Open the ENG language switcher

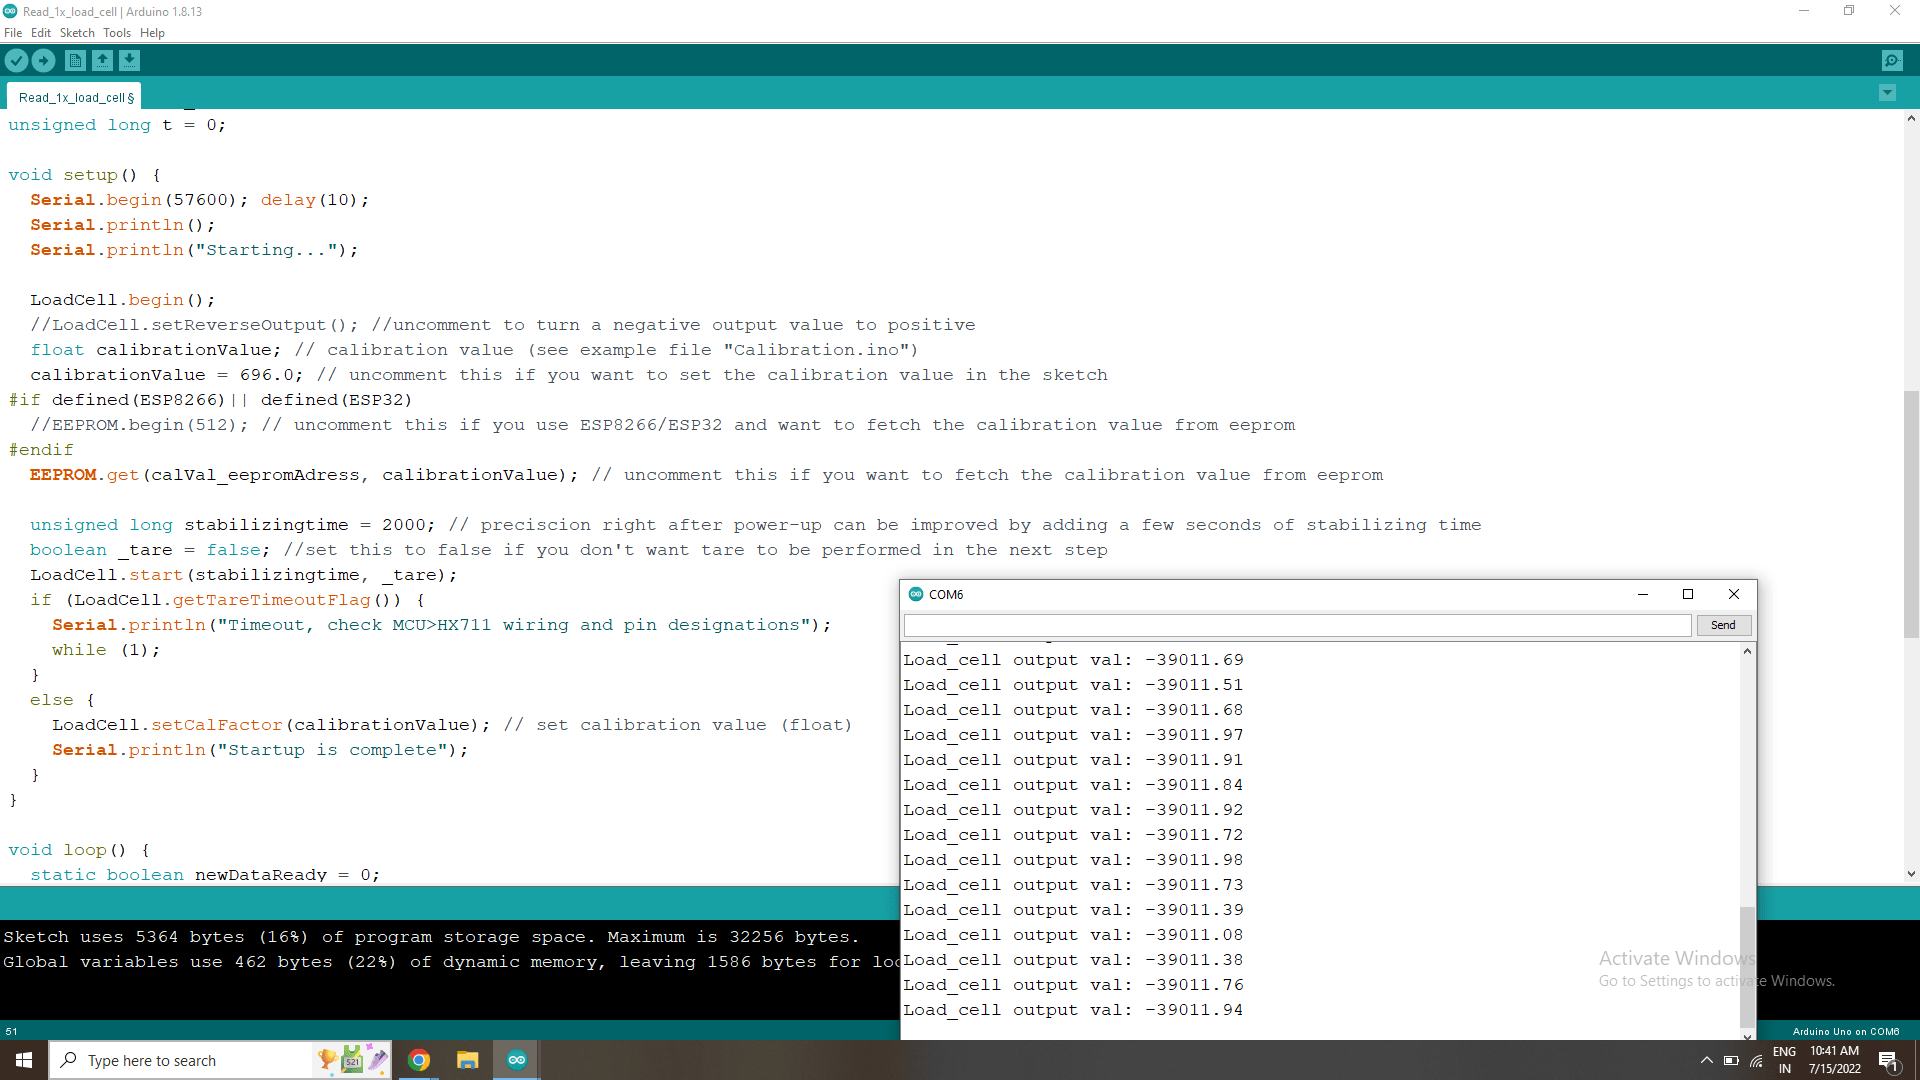tap(1785, 1058)
